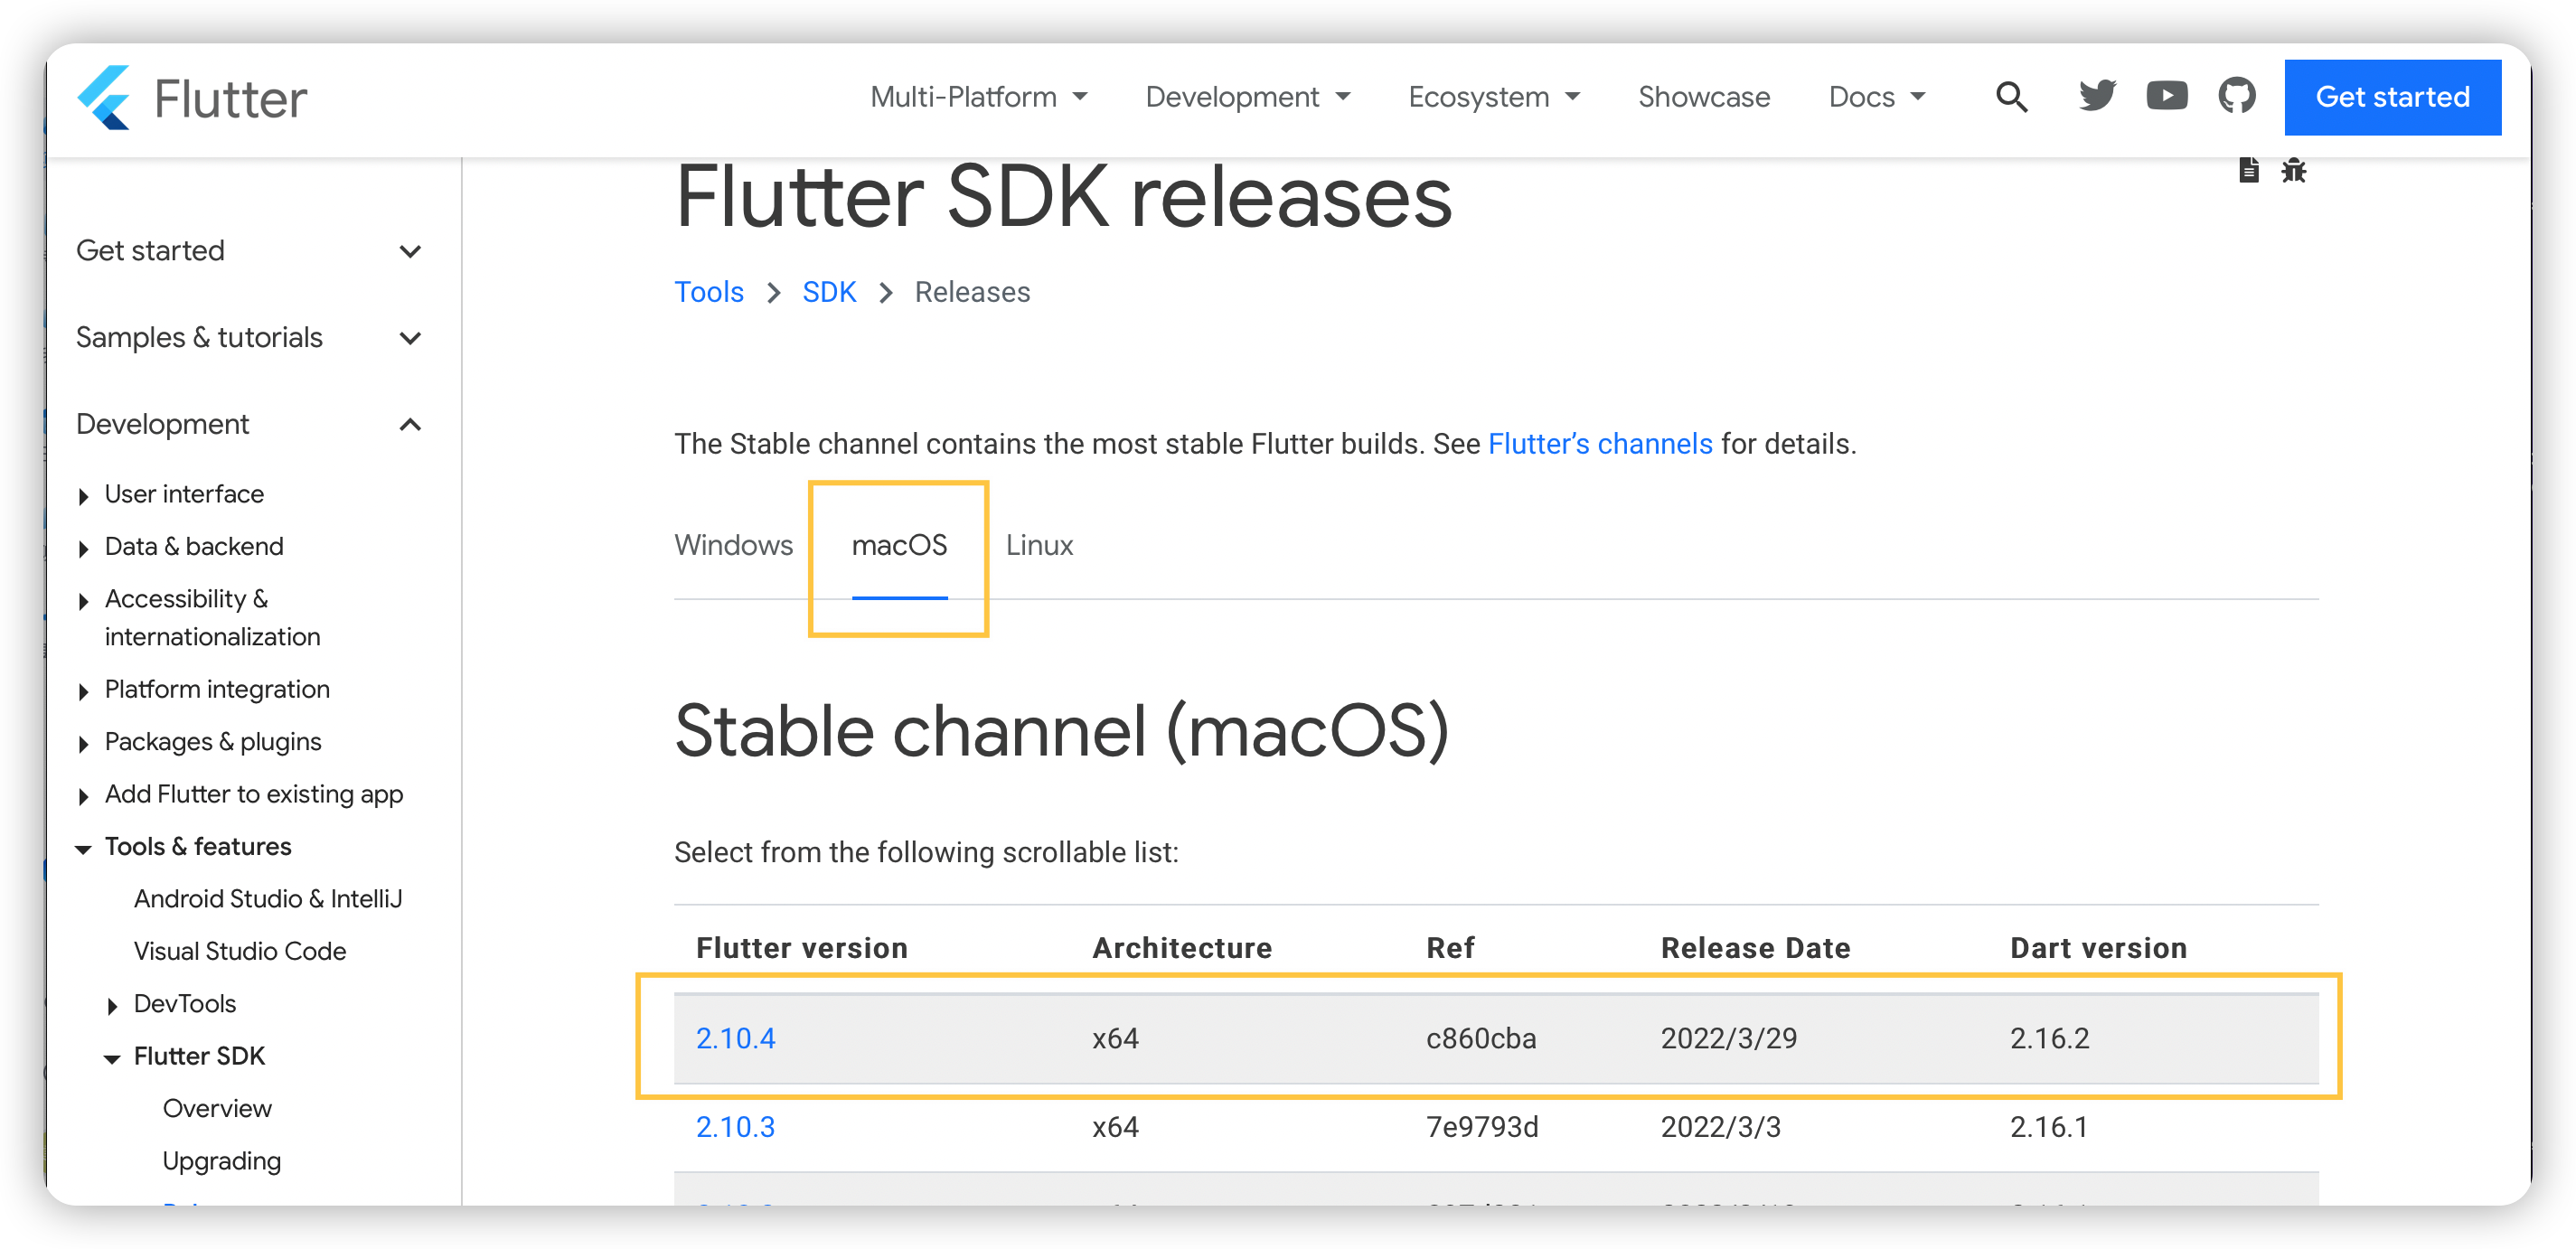
Task: Go to the Showcase page
Action: [x=1703, y=97]
